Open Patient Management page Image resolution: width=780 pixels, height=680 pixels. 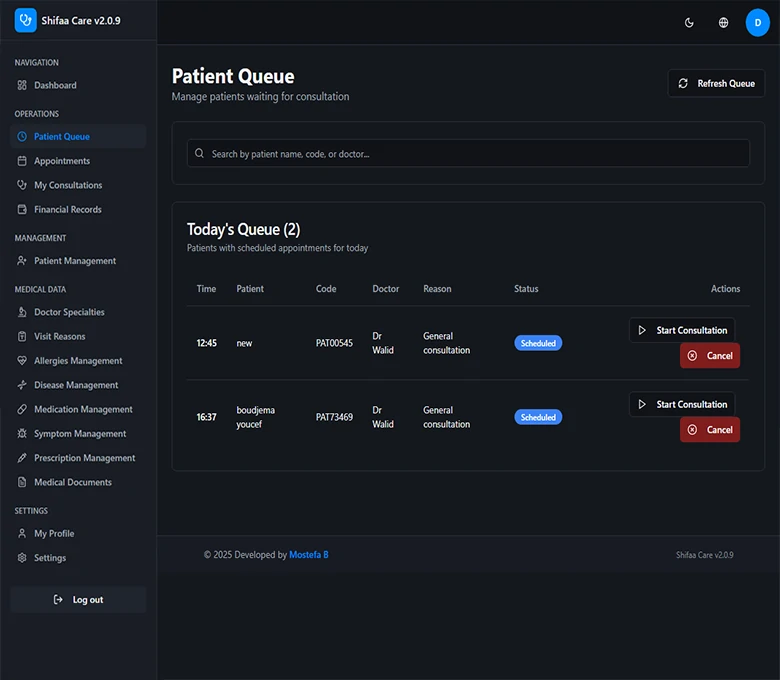78,261
